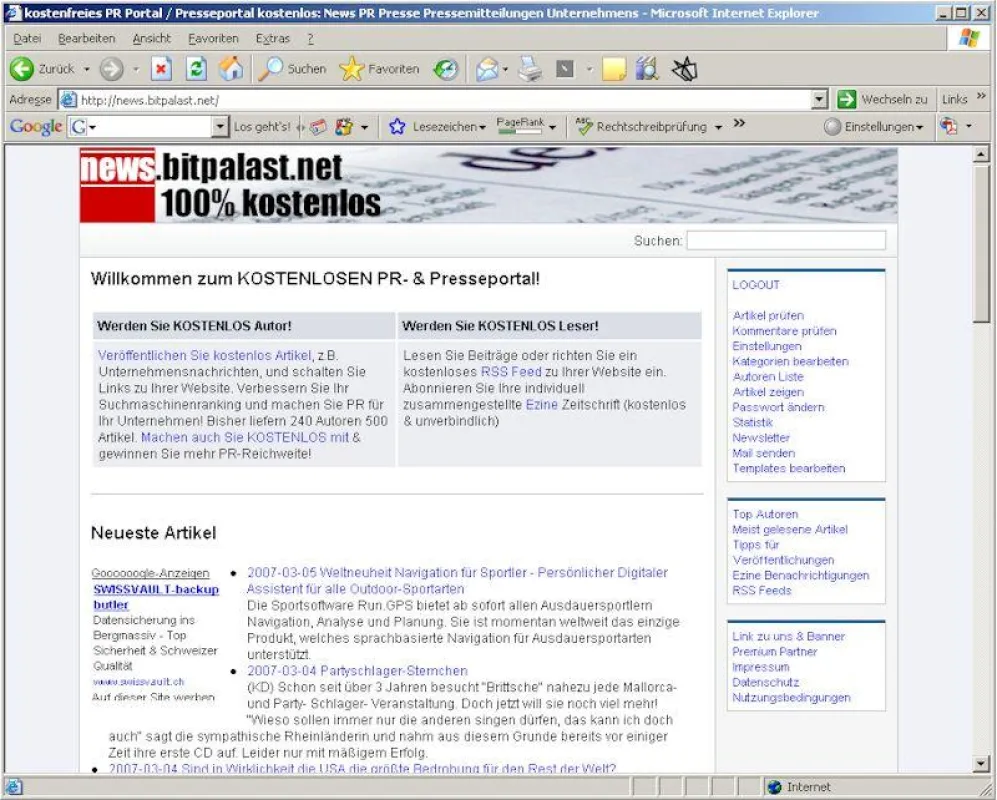Click the Google toolbar news card icon

coord(319,127)
